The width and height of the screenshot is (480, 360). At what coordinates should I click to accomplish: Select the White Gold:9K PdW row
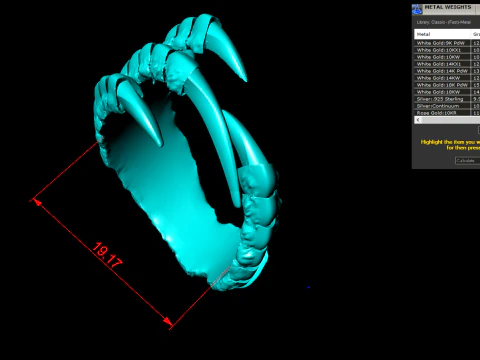447,43
